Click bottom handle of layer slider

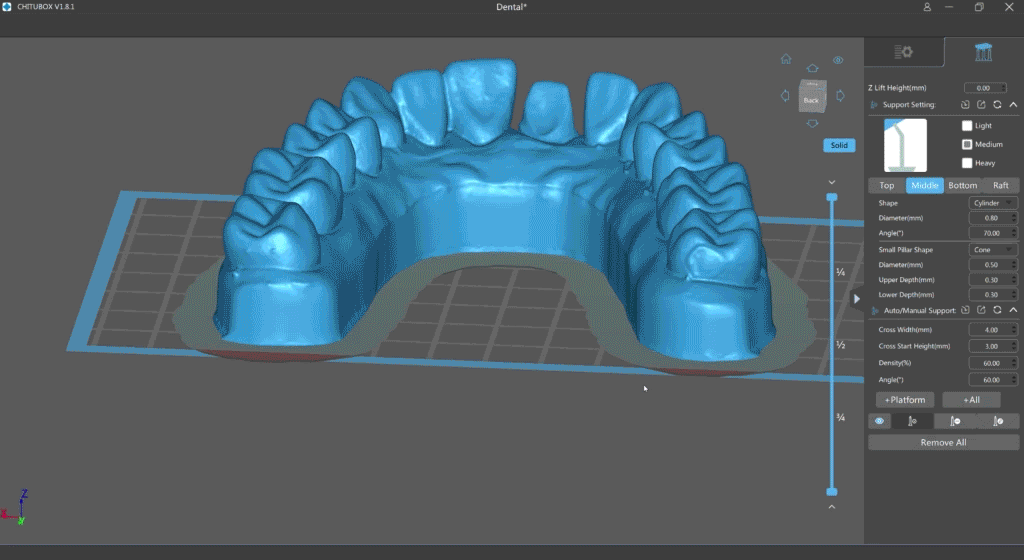831,491
